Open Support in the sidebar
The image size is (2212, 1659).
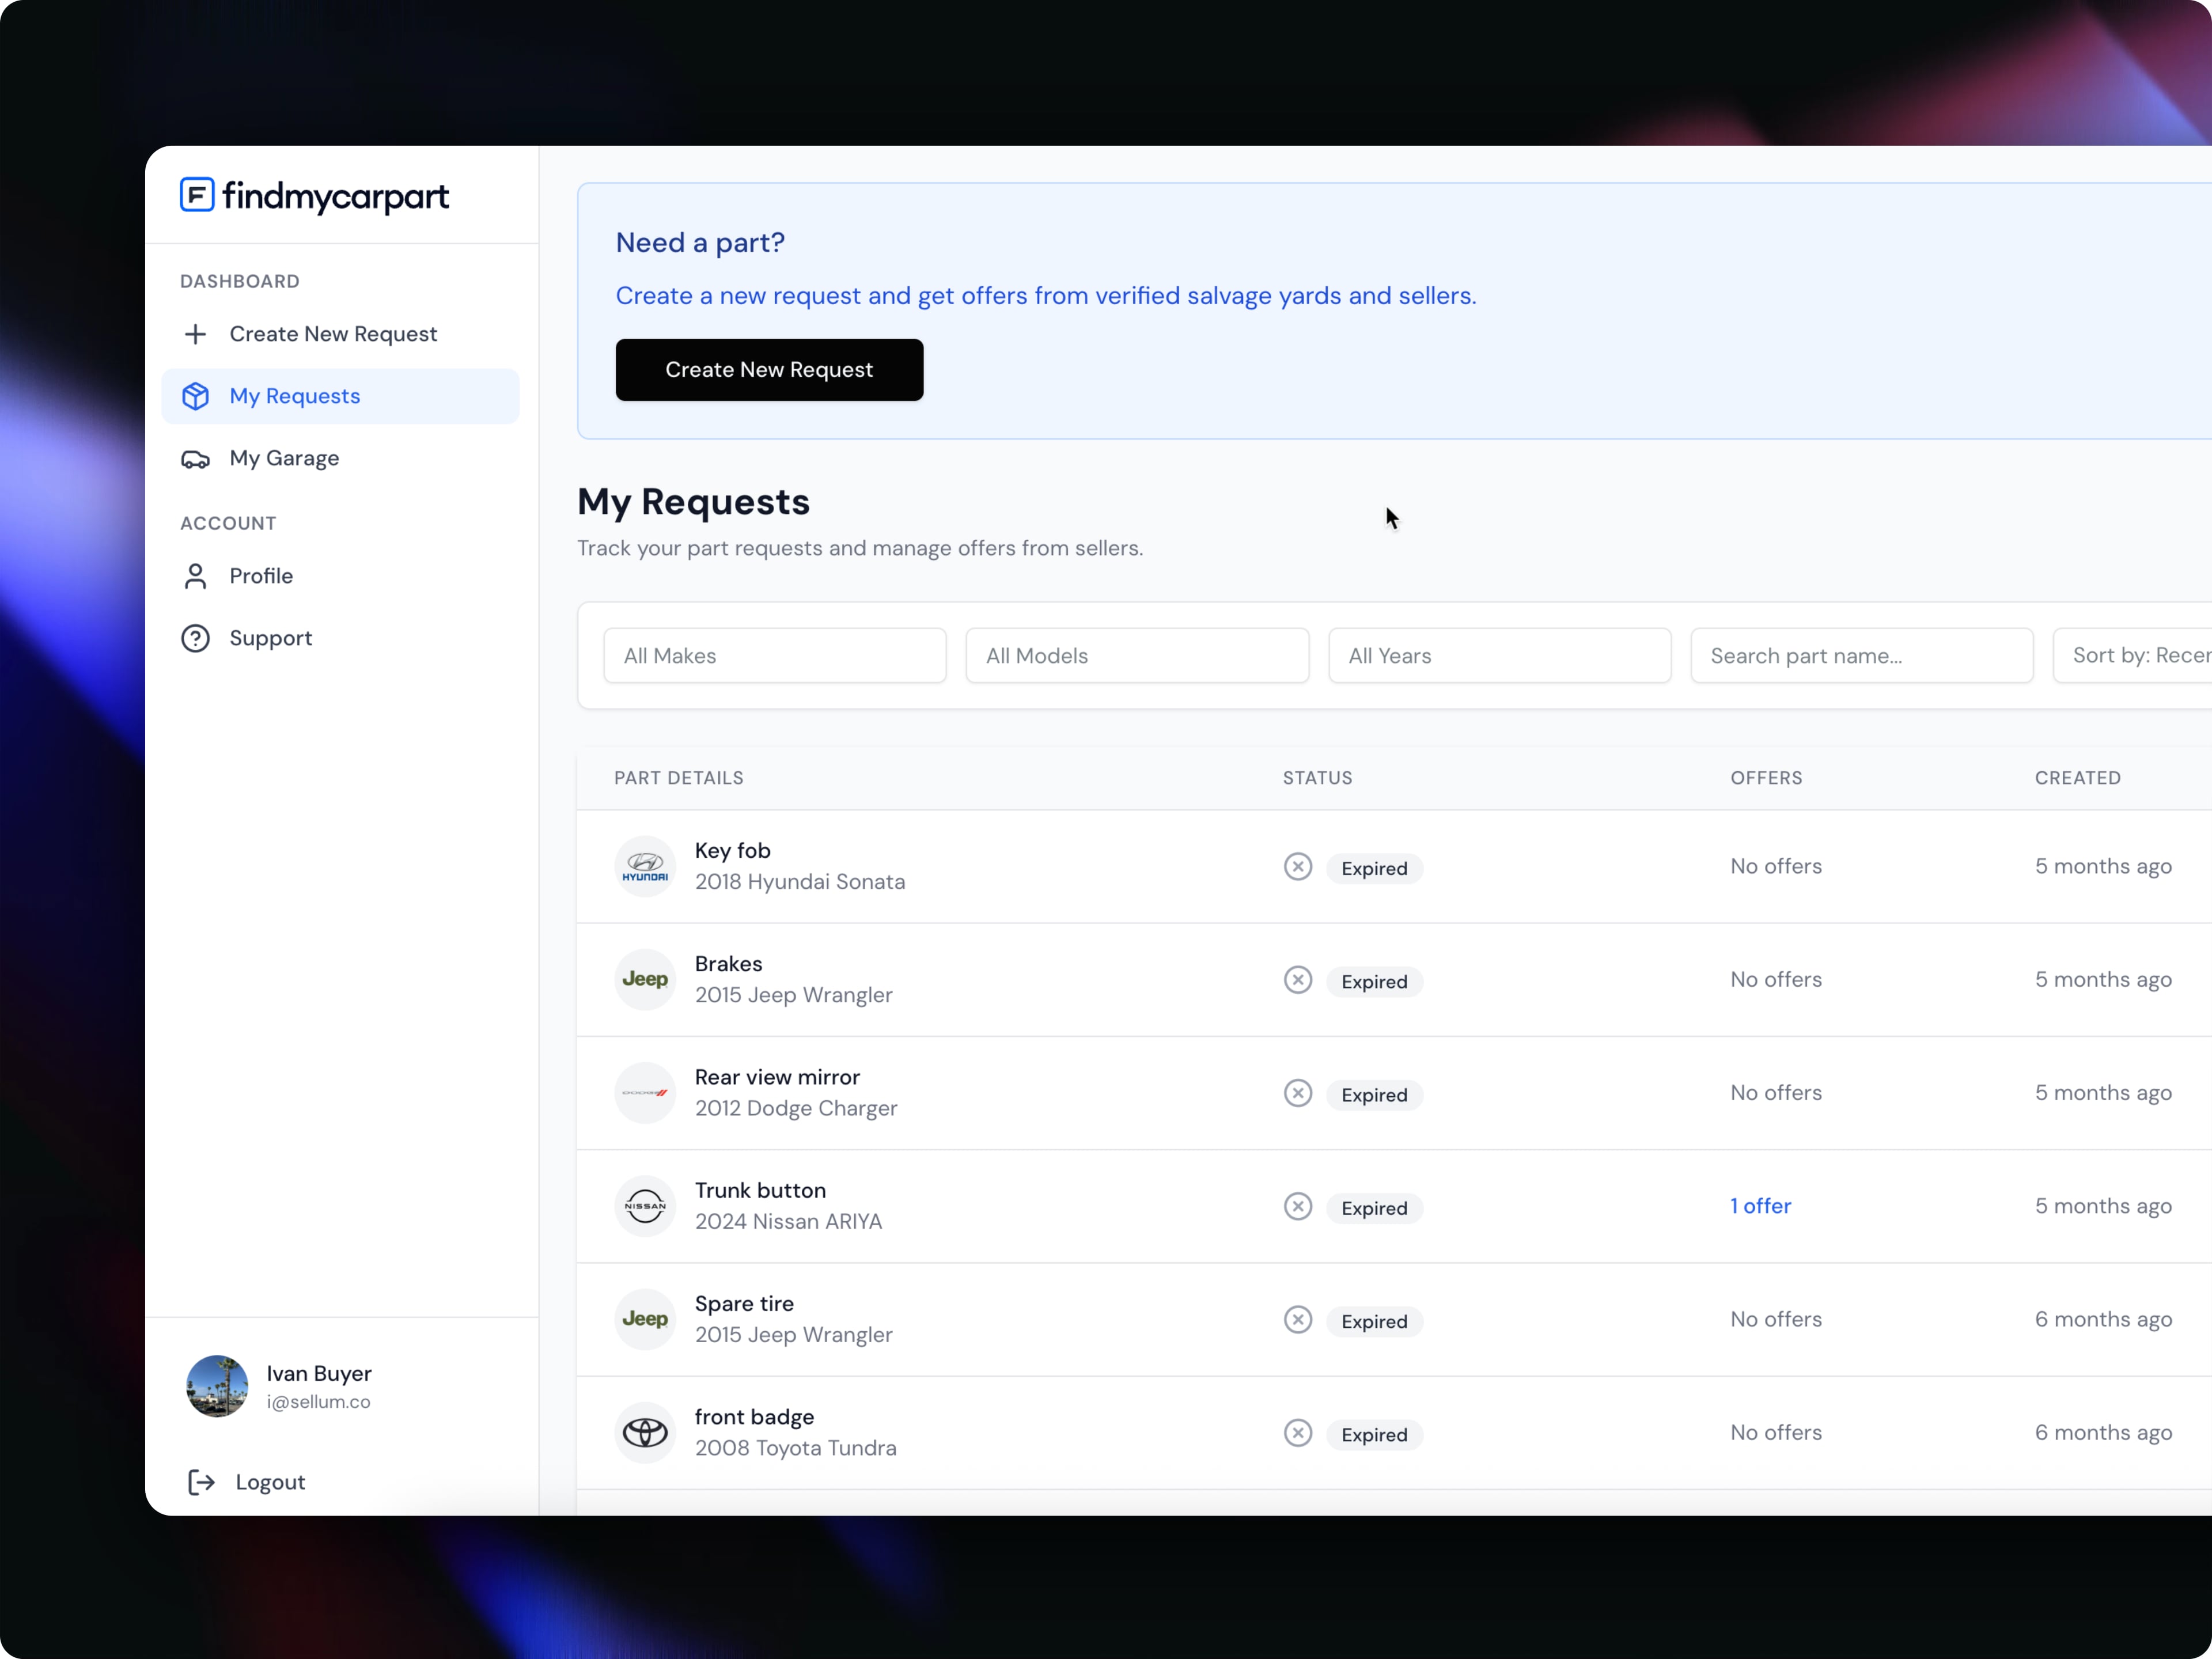pos(340,638)
